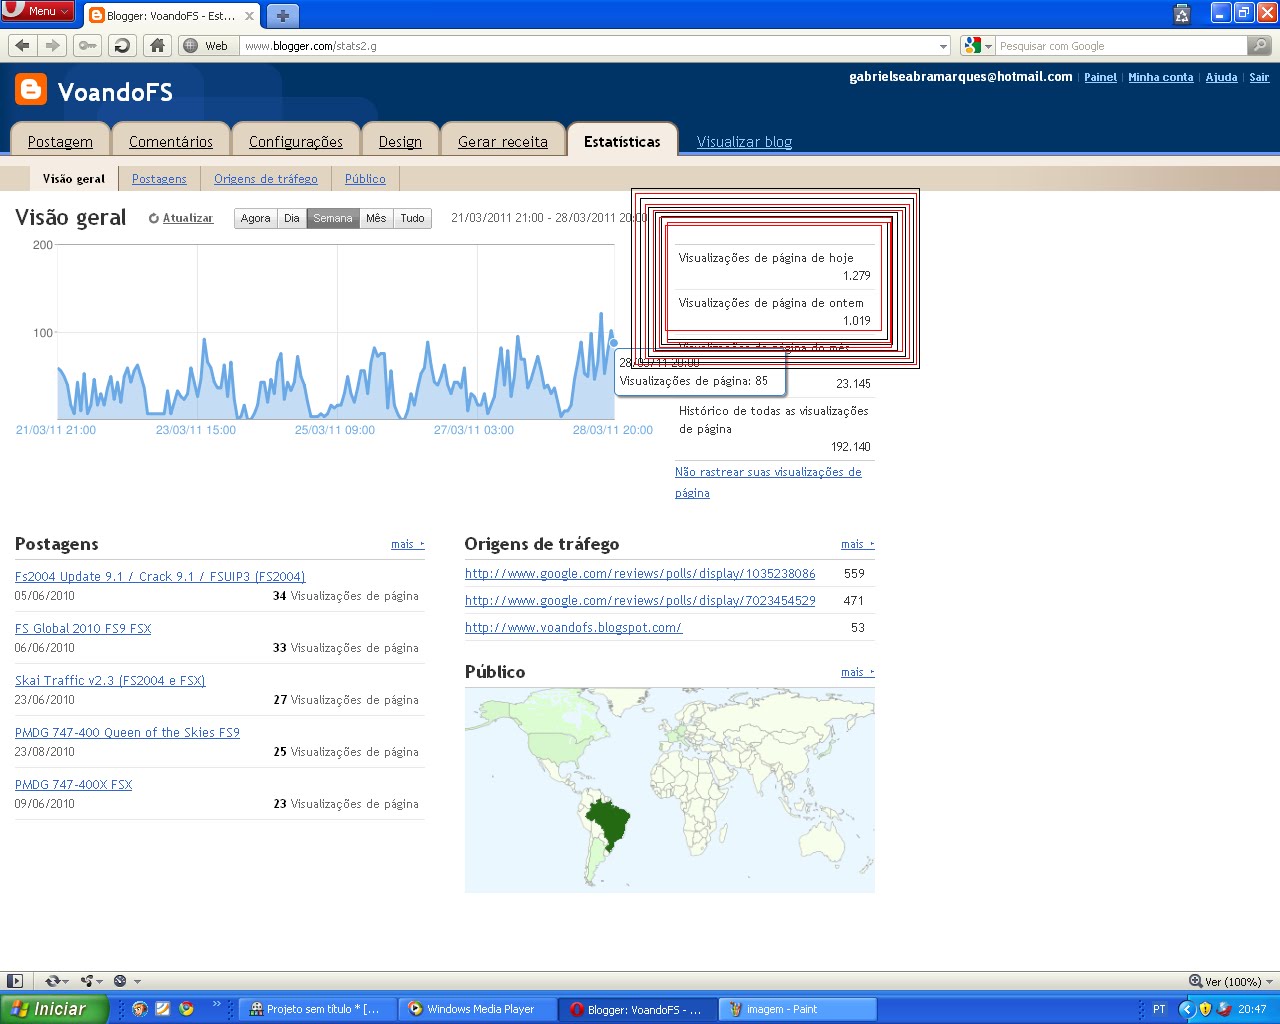Switch to the Configurações tab
1280x1024 pixels.
click(x=296, y=141)
